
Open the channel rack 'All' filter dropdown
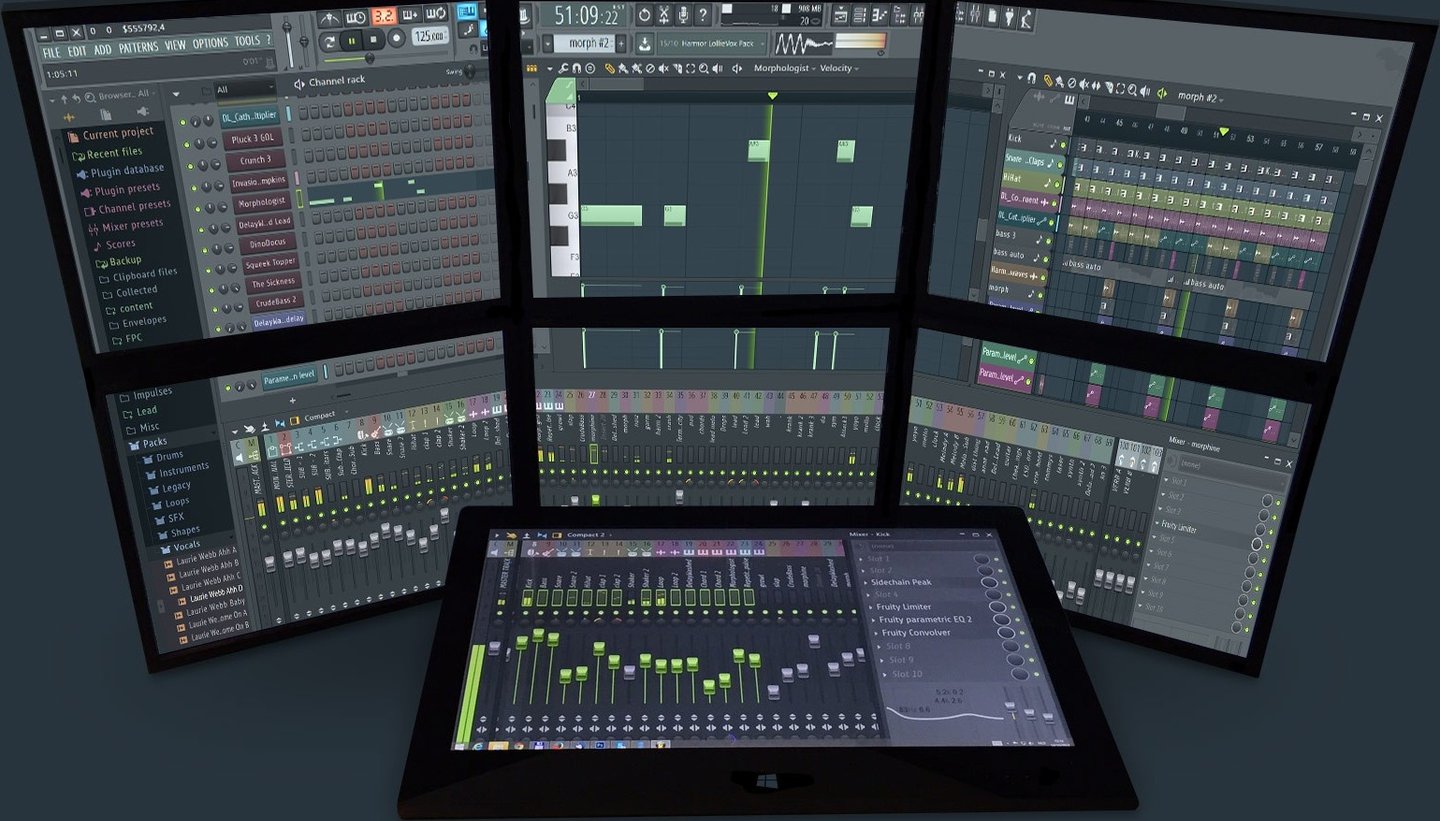point(245,89)
